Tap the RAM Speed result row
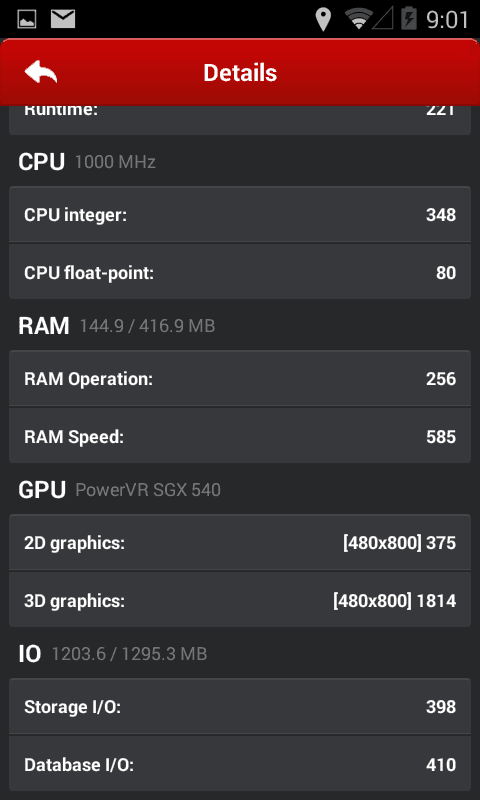This screenshot has width=480, height=800. coord(240,436)
